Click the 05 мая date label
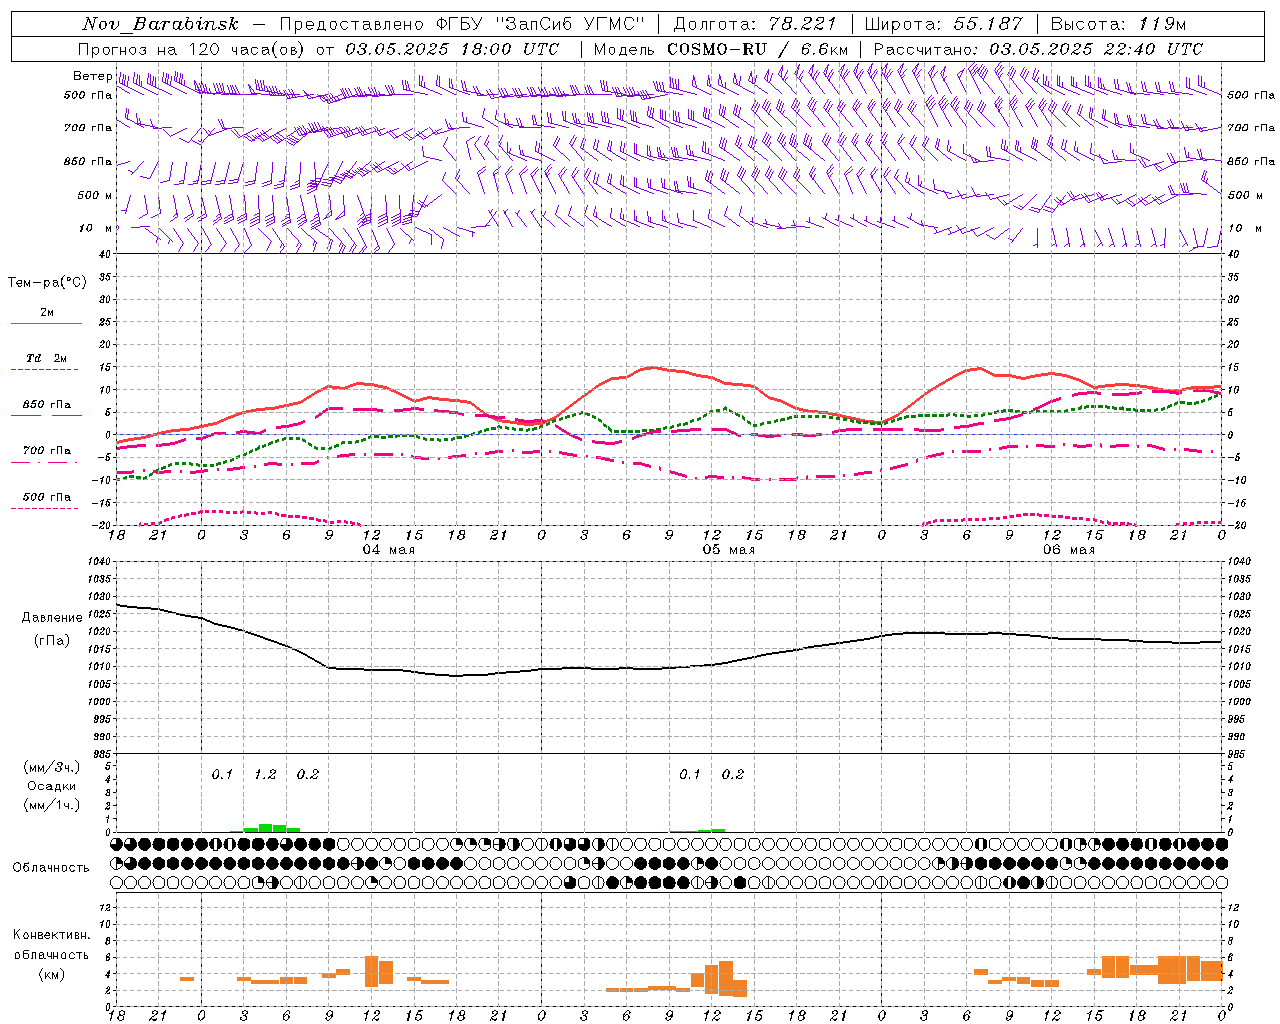Viewport: 1280px width, 1024px height. tap(728, 550)
